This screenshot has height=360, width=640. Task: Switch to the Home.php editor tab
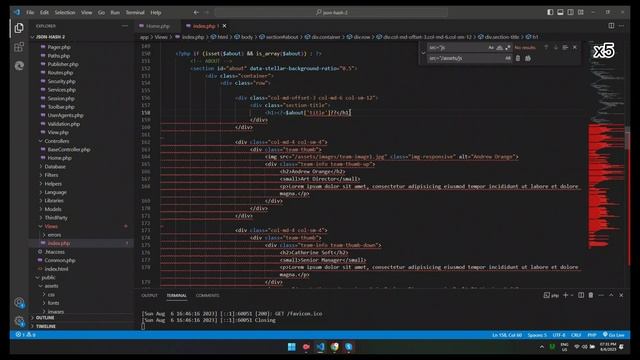coord(157,26)
